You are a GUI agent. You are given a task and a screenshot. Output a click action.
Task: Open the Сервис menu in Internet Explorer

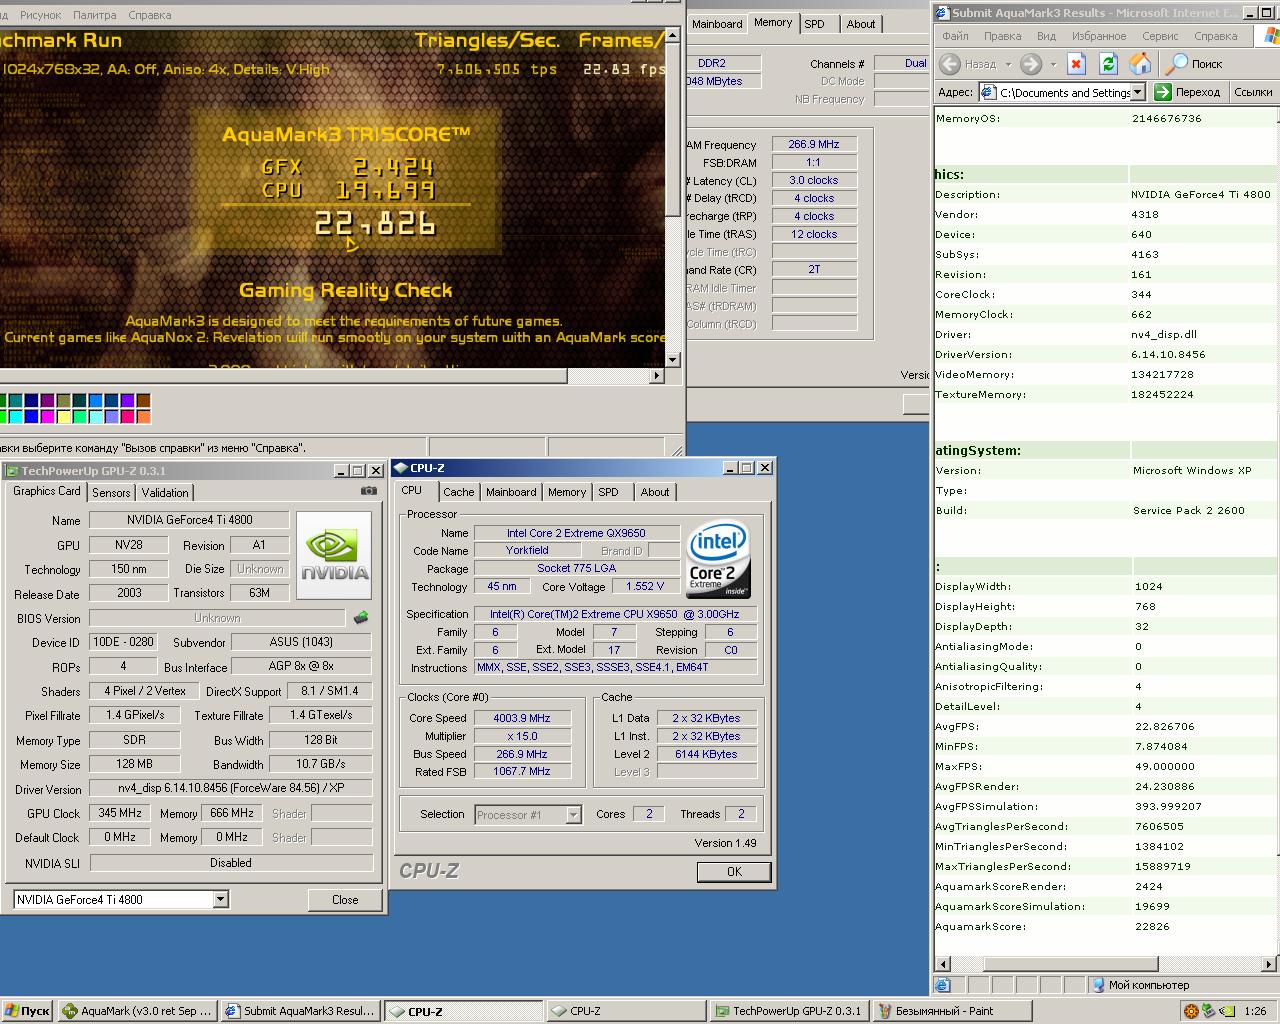pyautogui.click(x=1160, y=36)
